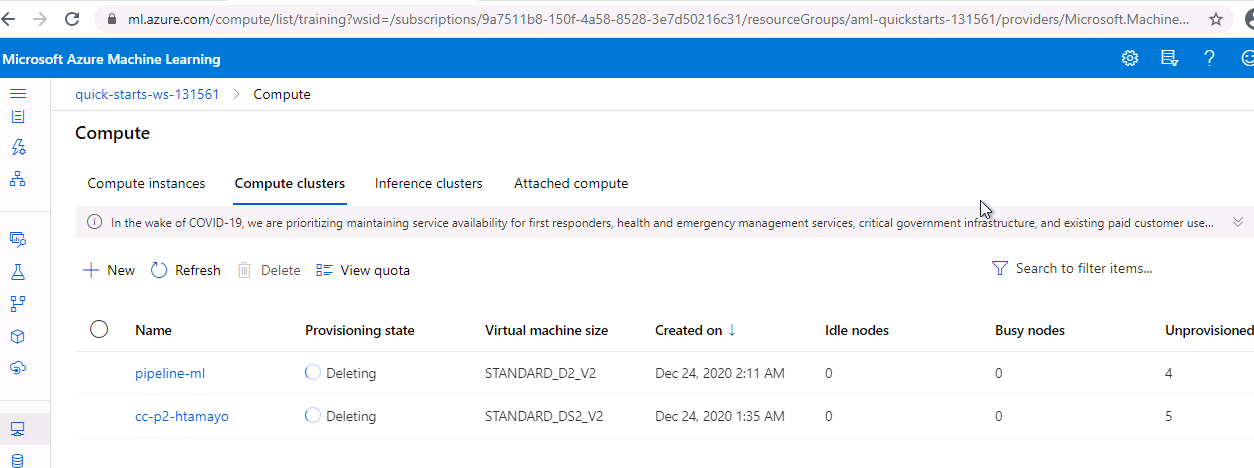This screenshot has height=468, width=1254.
Task: Click the smiley feedback icon
Action: (x=1247, y=58)
